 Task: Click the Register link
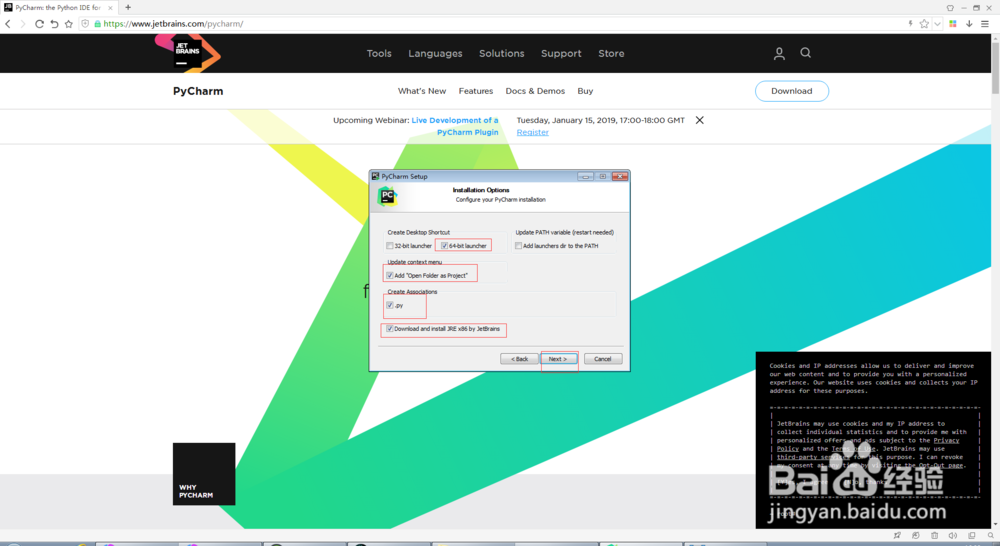(533, 133)
